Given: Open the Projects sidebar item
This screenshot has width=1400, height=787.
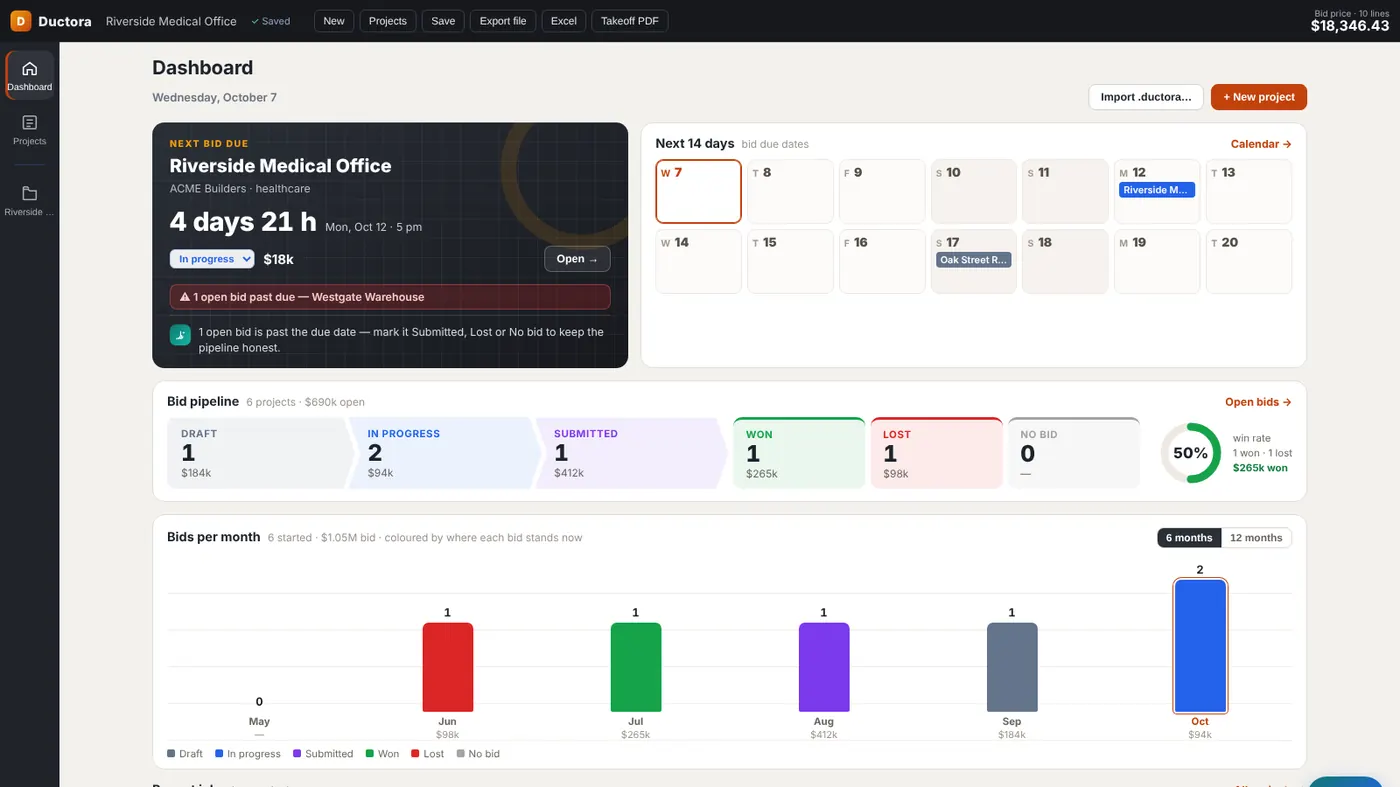Looking at the screenshot, I should [30, 129].
